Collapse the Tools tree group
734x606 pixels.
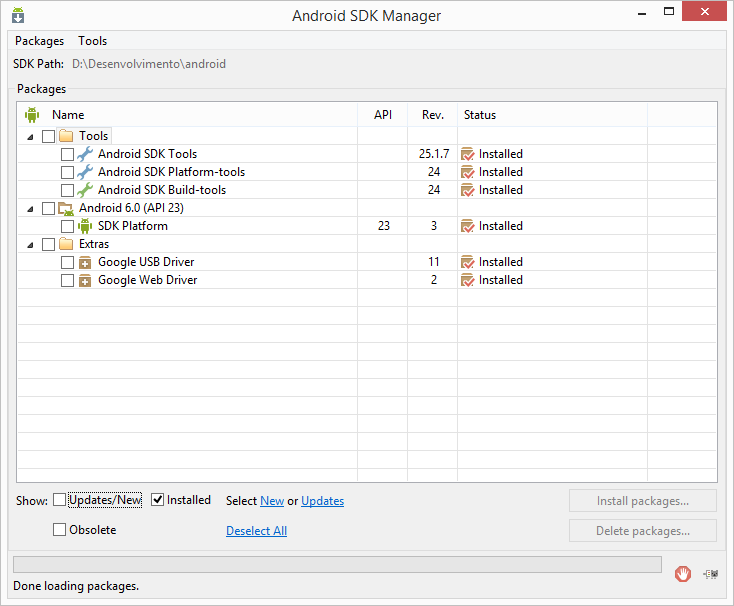pyautogui.click(x=29, y=136)
